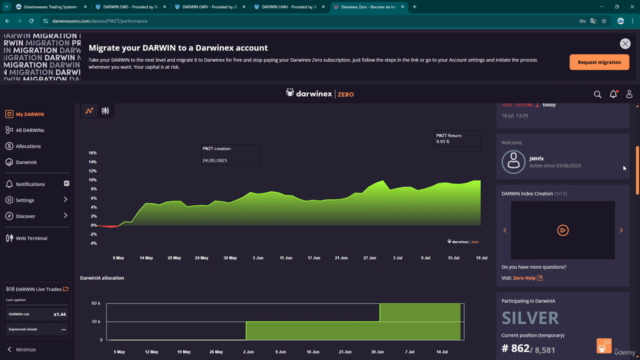
Task: Click the JMHfx profile avatar
Action: click(x=513, y=162)
